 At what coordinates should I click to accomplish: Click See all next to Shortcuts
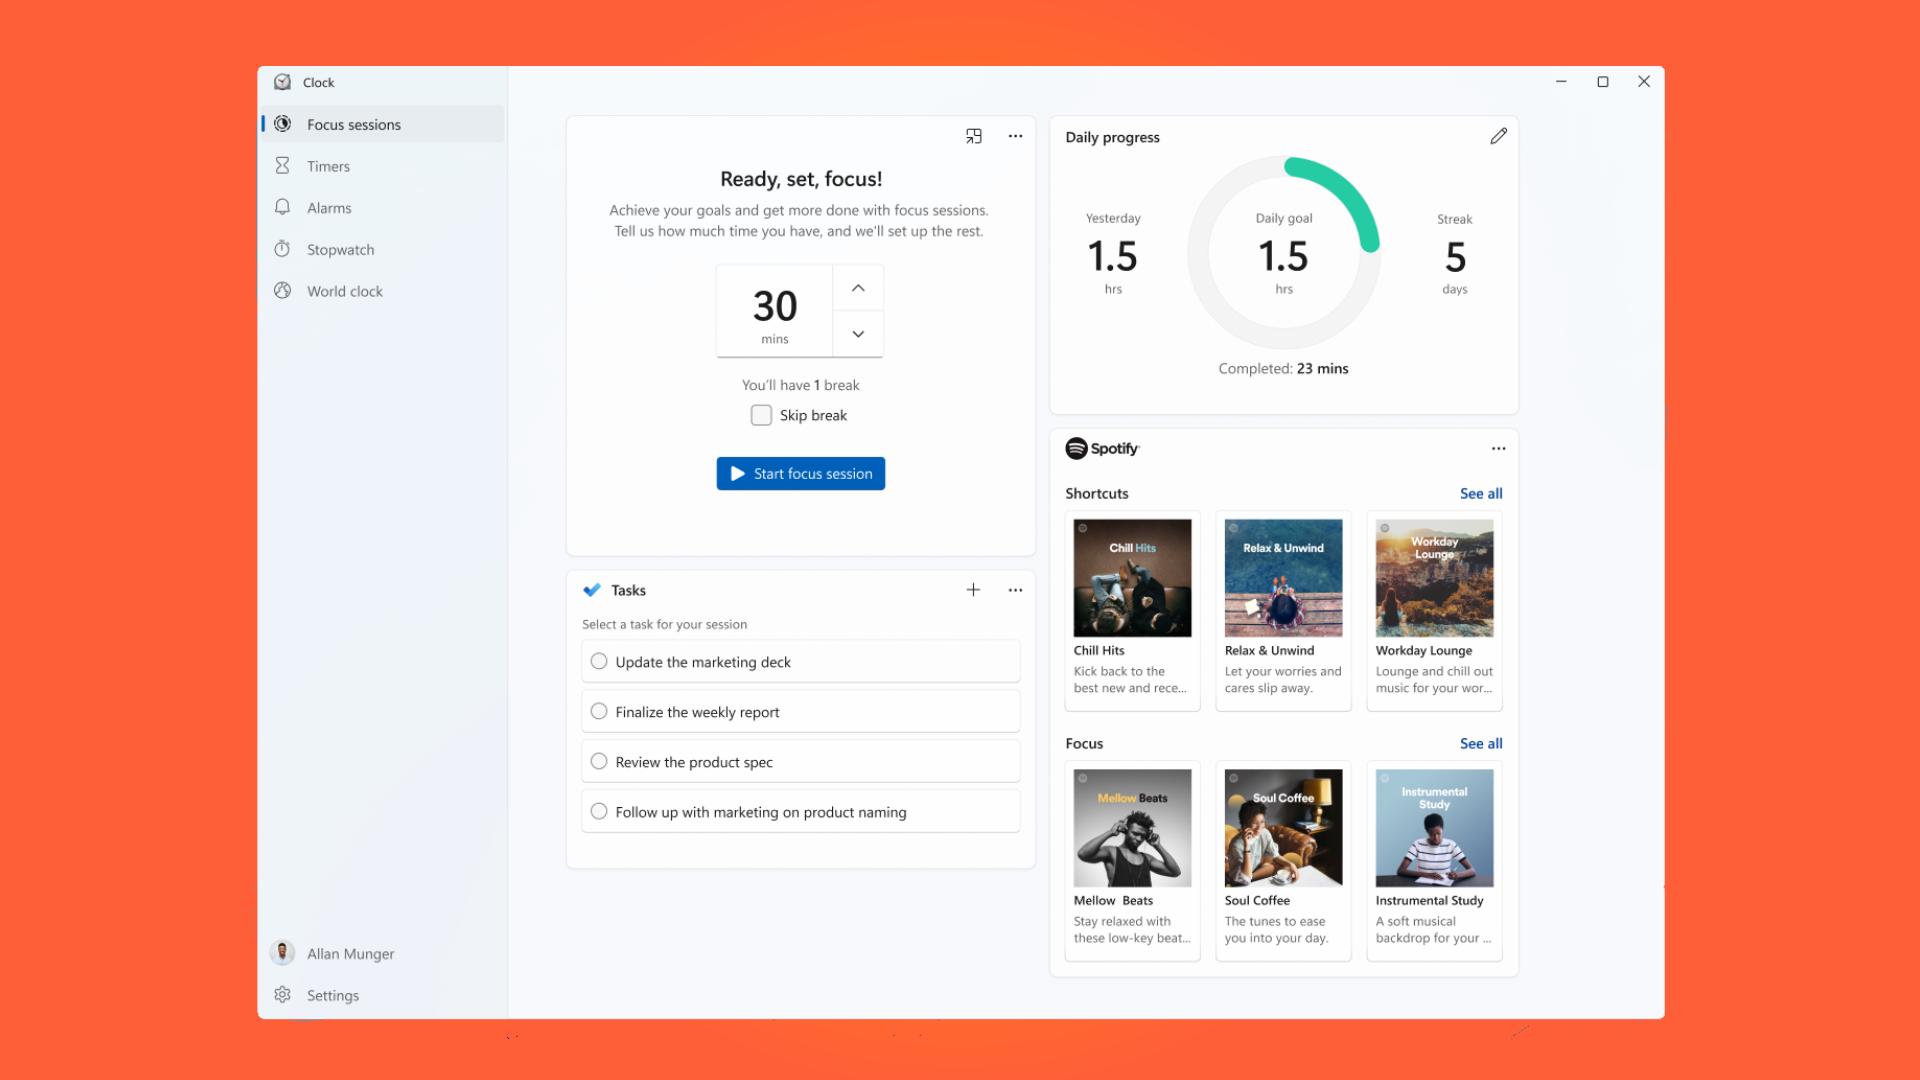[1480, 493]
